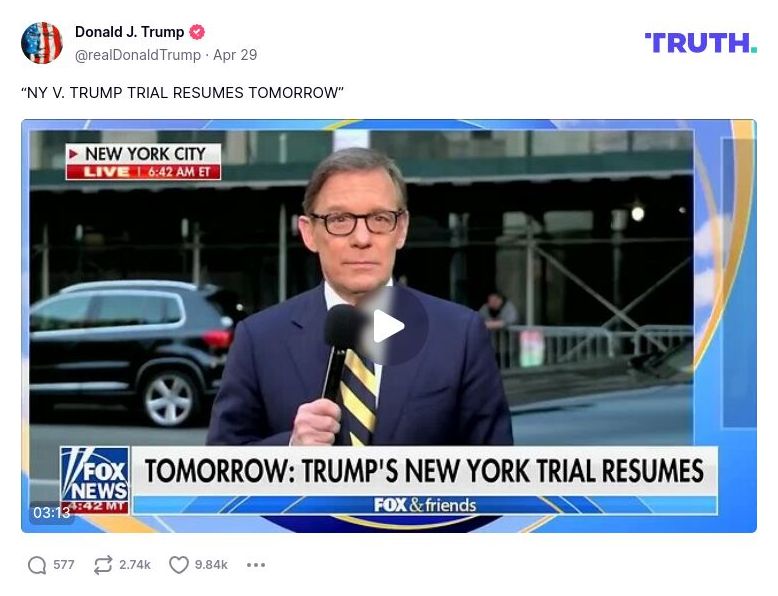This screenshot has height=596, width=778.
Task: Click the reply speech-bubble icon
Action: click(x=37, y=565)
